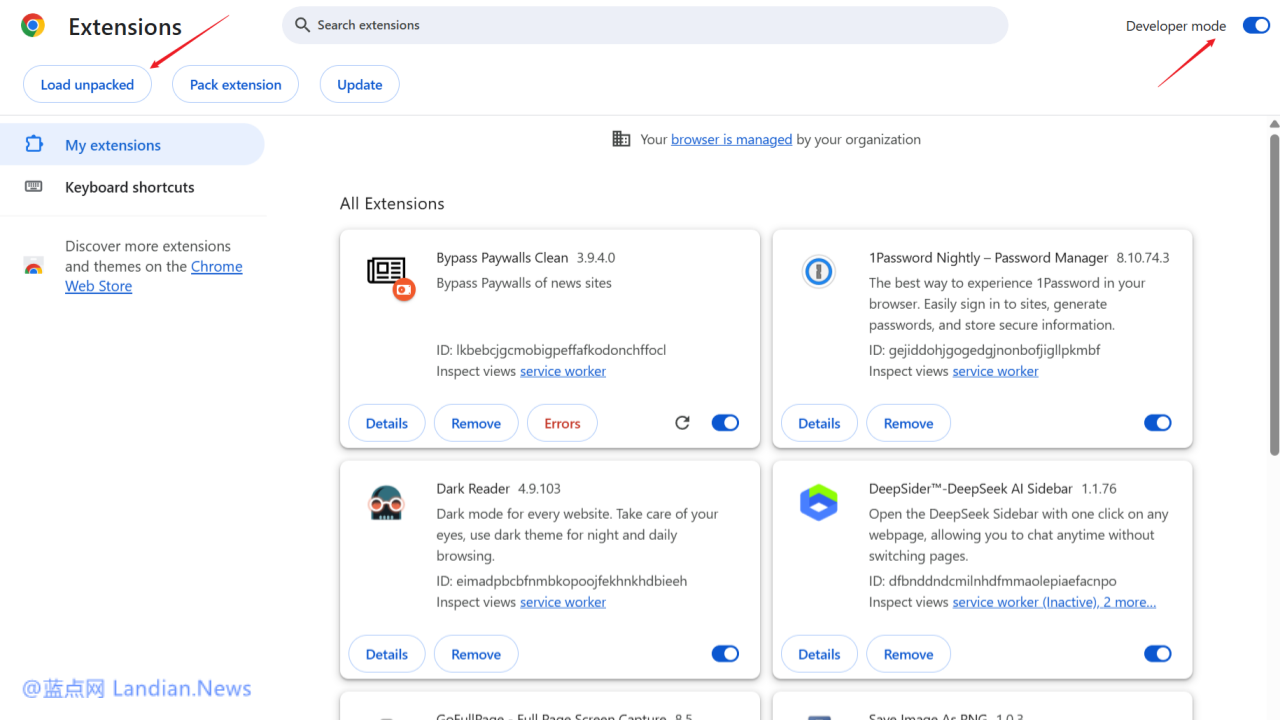Click the Developer mode label
Viewport: 1280px width, 720px height.
[x=1176, y=26]
